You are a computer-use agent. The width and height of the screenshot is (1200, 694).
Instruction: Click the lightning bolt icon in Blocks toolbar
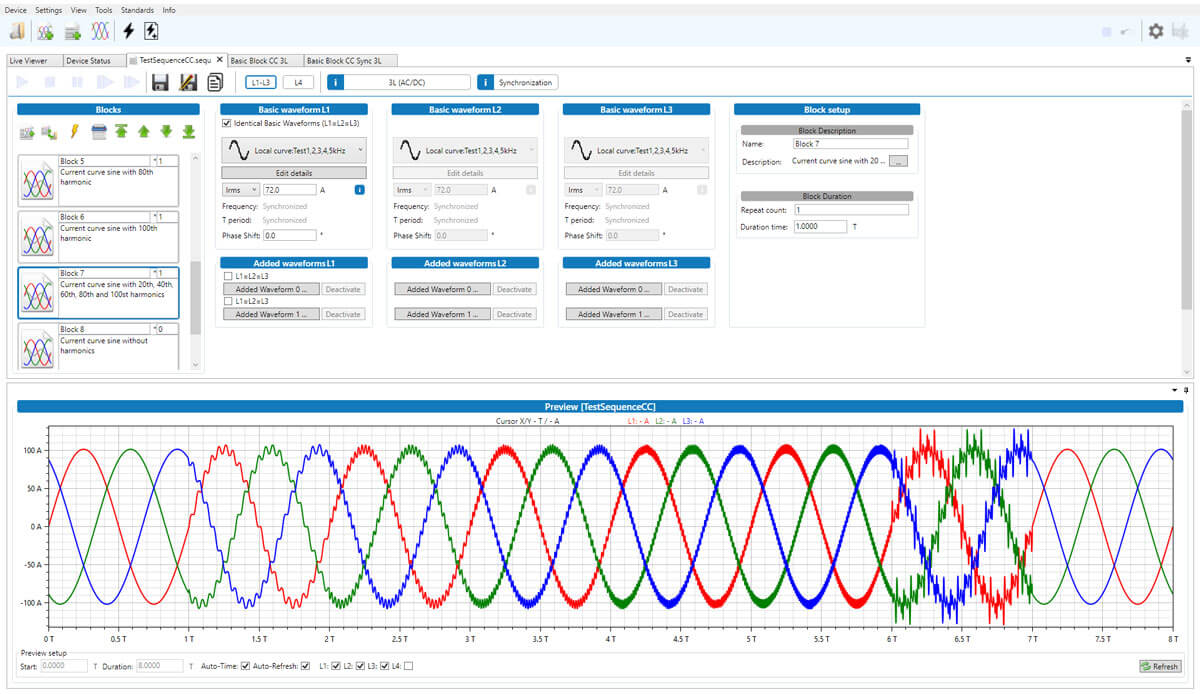tap(74, 131)
